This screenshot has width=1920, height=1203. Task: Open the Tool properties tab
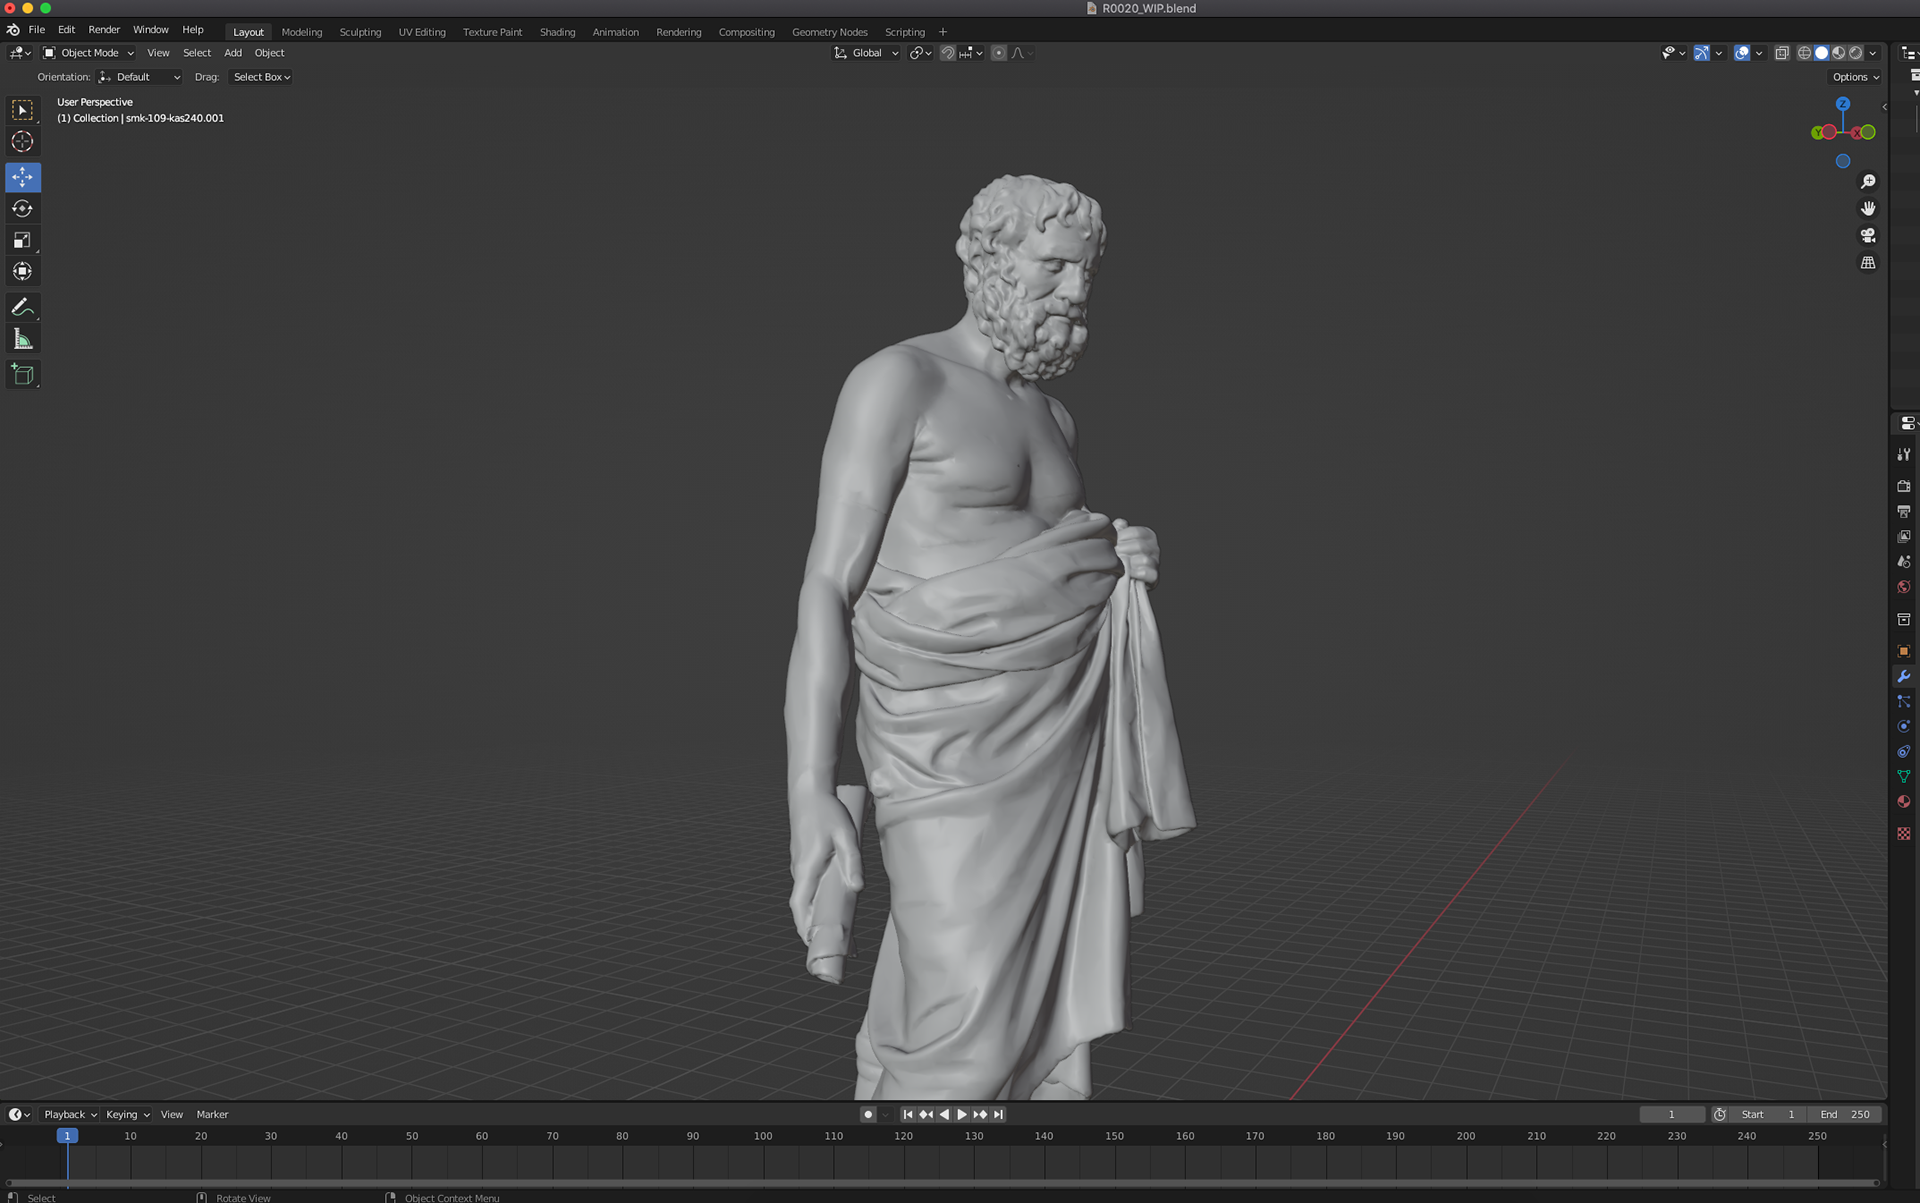click(1904, 454)
